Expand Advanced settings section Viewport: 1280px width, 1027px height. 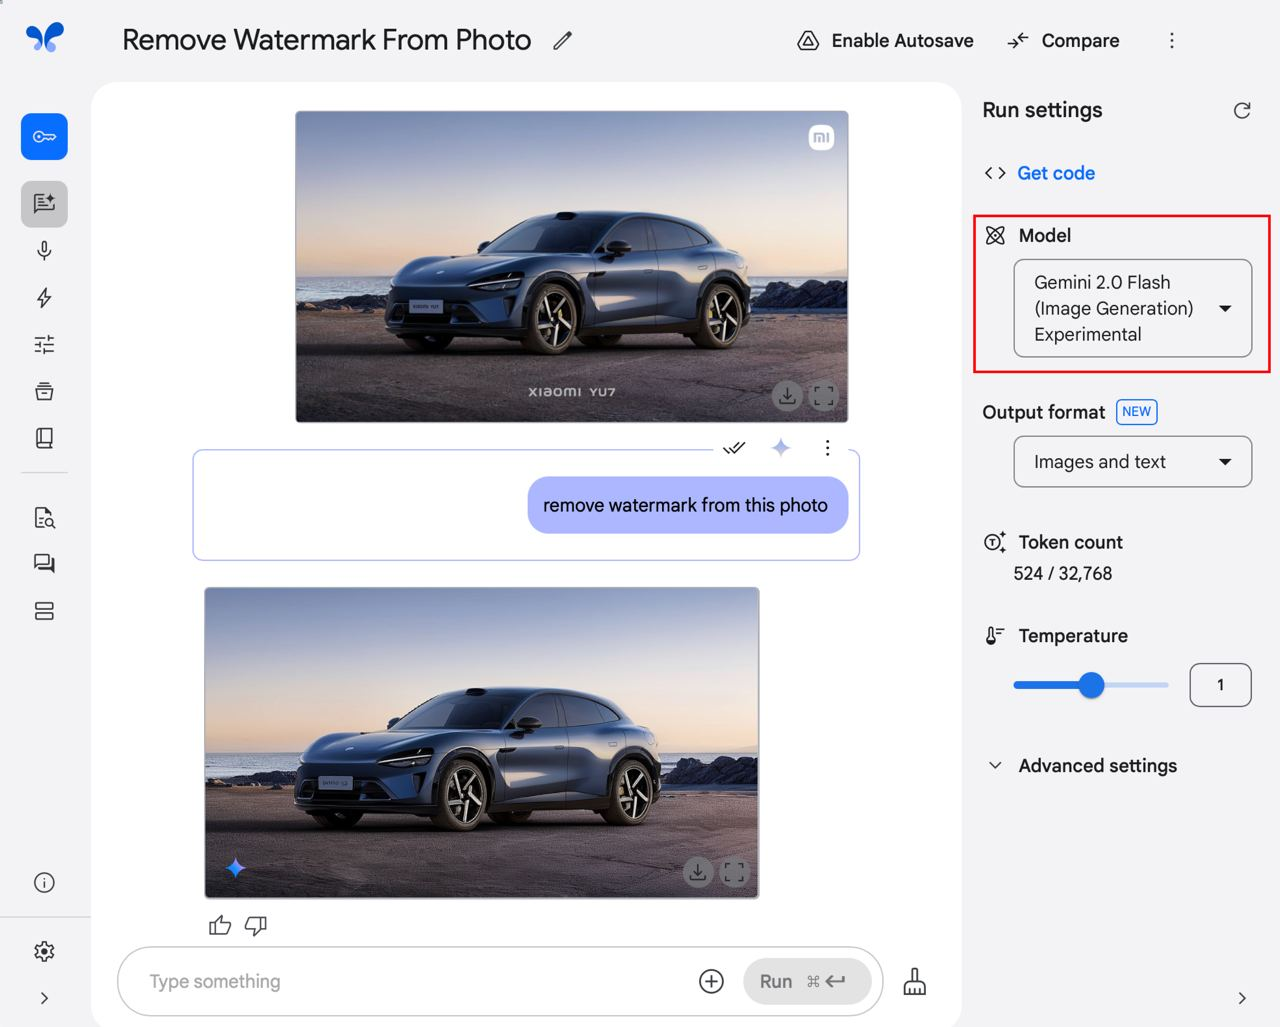click(x=1082, y=766)
